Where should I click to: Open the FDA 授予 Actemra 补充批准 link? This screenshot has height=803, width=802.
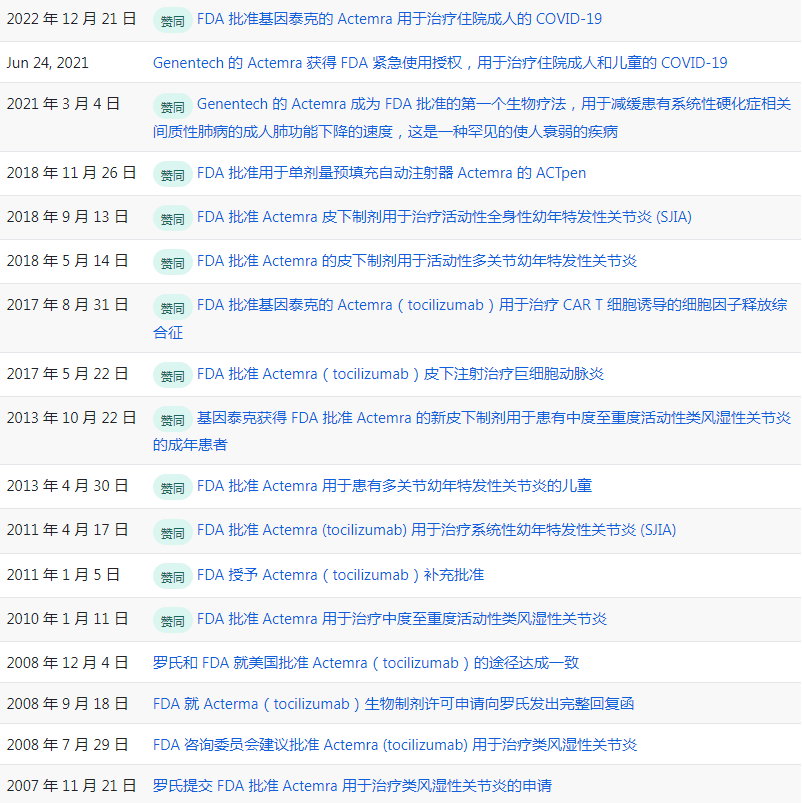[341, 575]
